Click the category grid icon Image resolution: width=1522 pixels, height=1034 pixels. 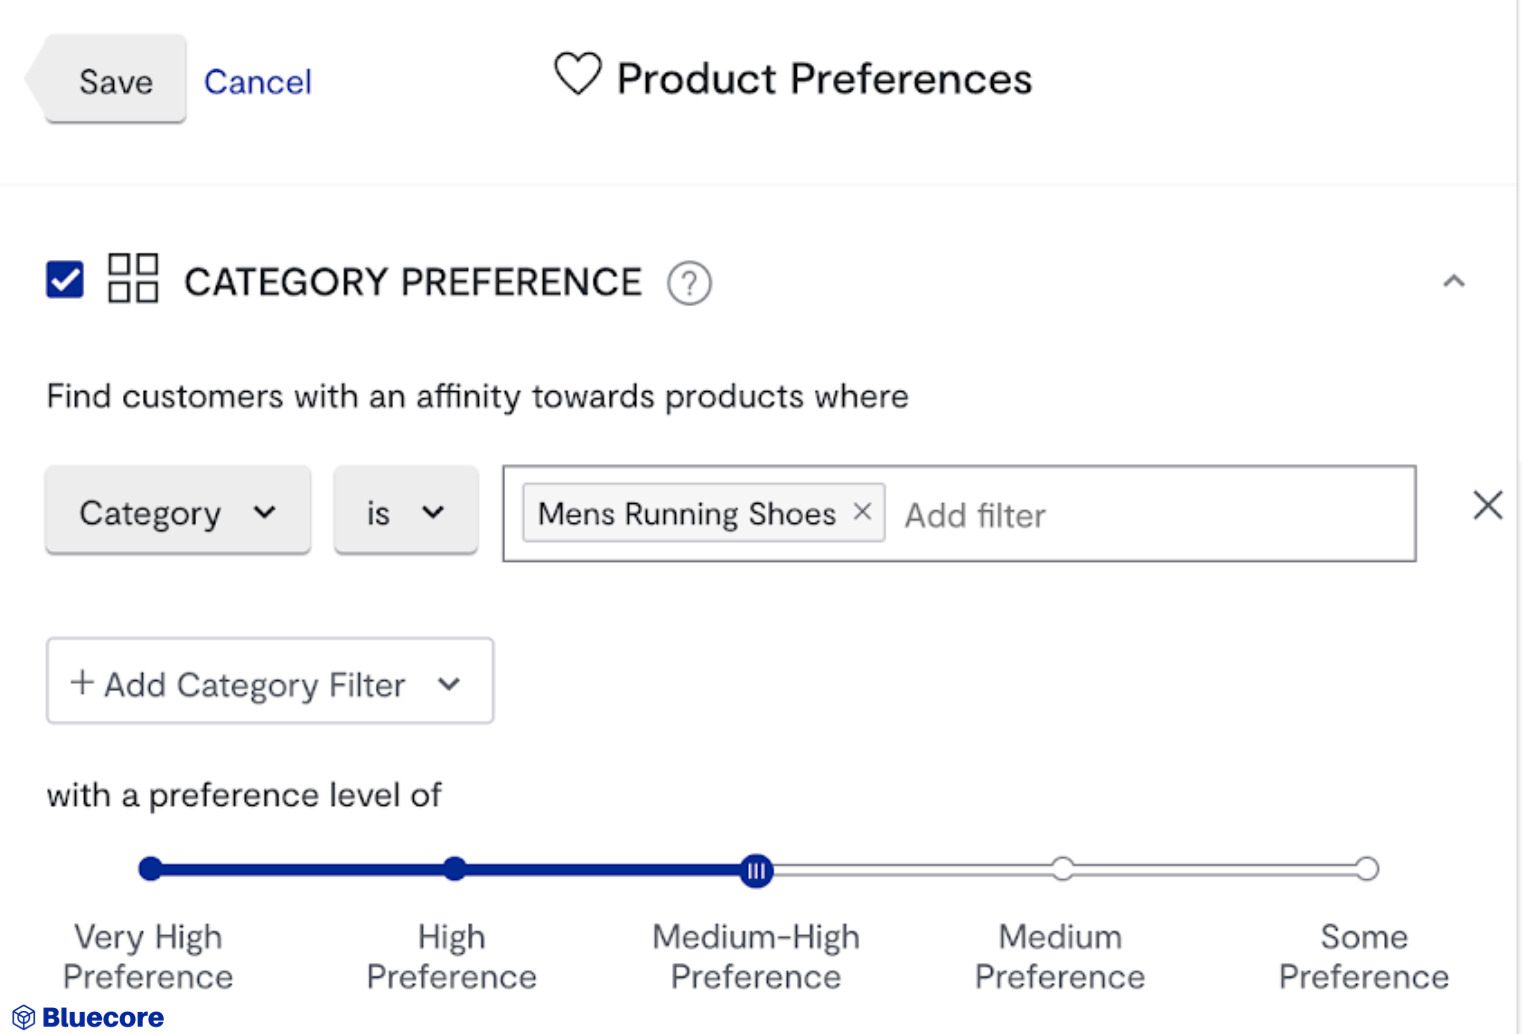click(x=133, y=278)
